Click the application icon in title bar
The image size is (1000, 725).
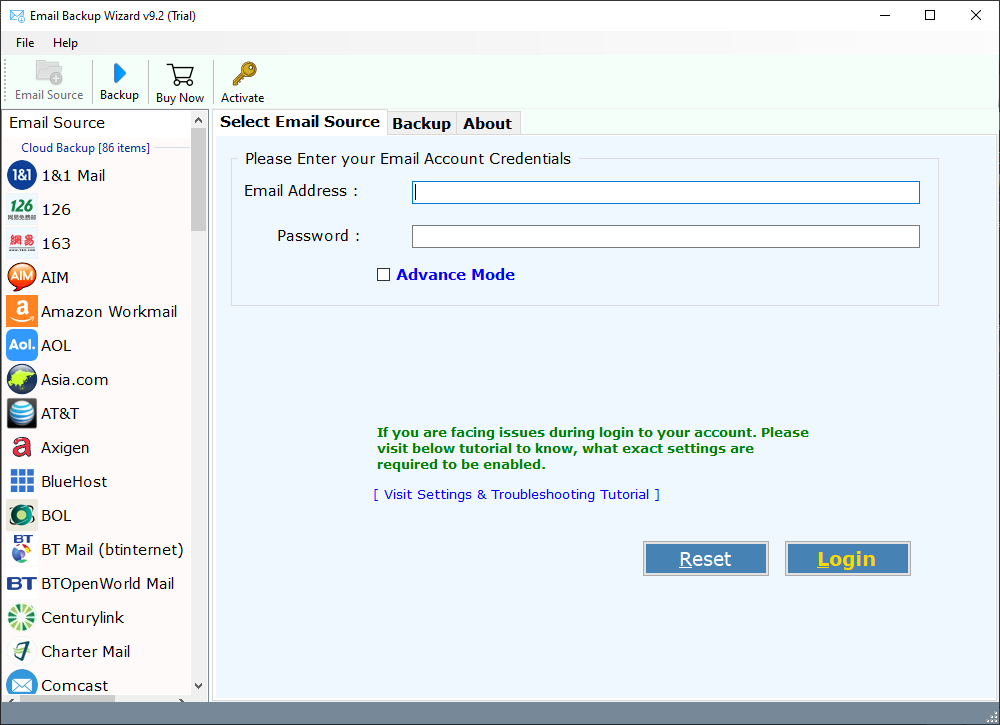(x=17, y=15)
